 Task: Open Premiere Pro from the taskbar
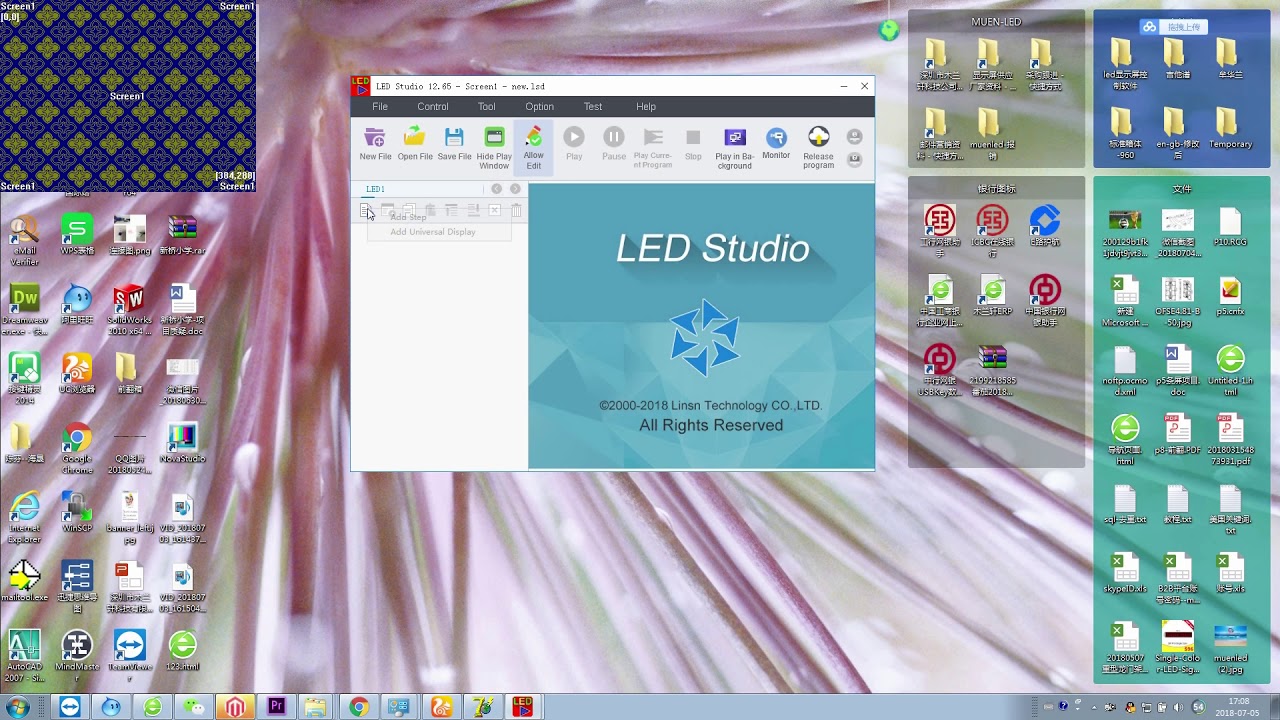[276, 707]
